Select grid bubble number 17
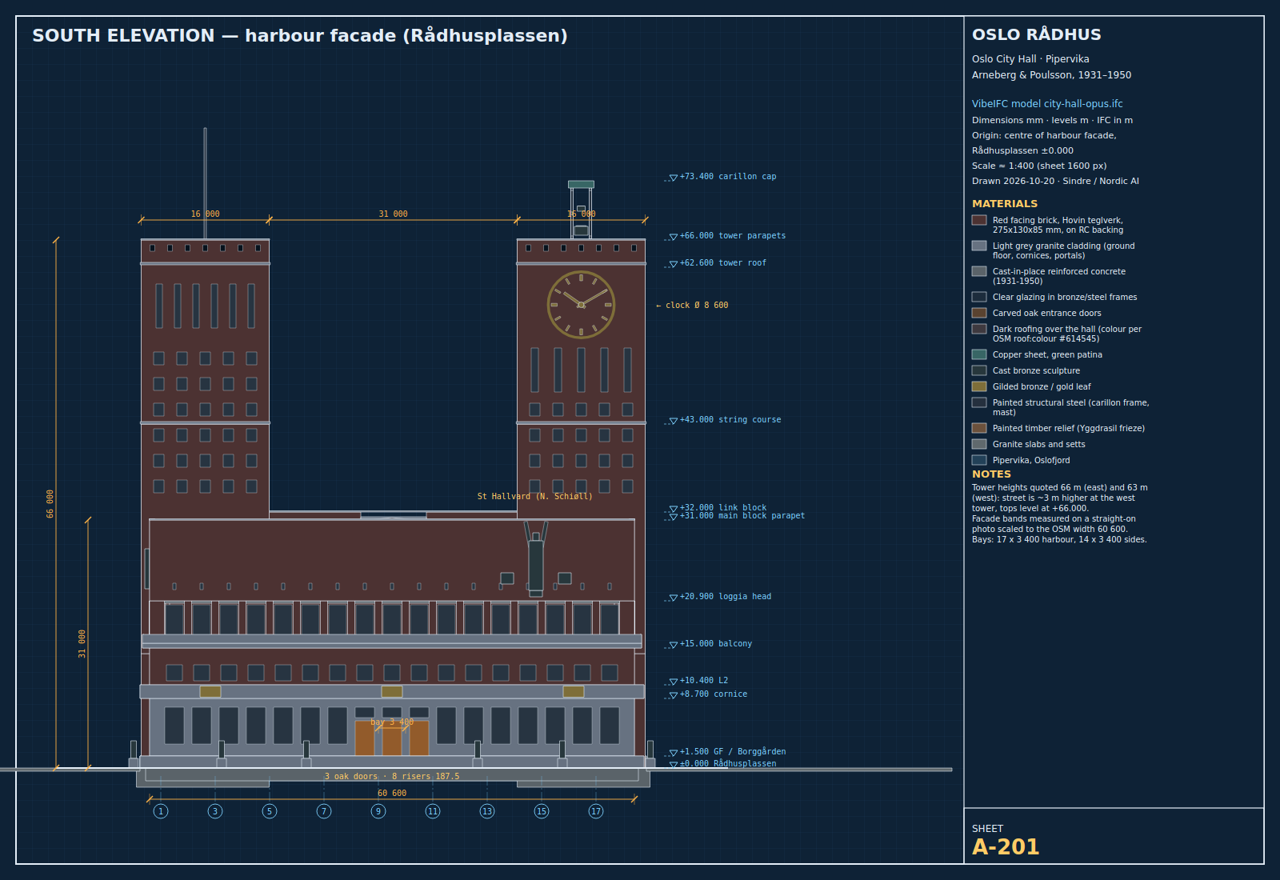 (596, 811)
